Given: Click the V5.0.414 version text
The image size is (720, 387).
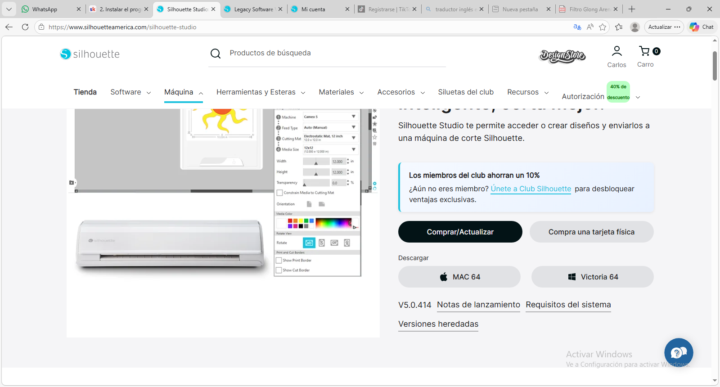Looking at the screenshot, I should coord(415,305).
